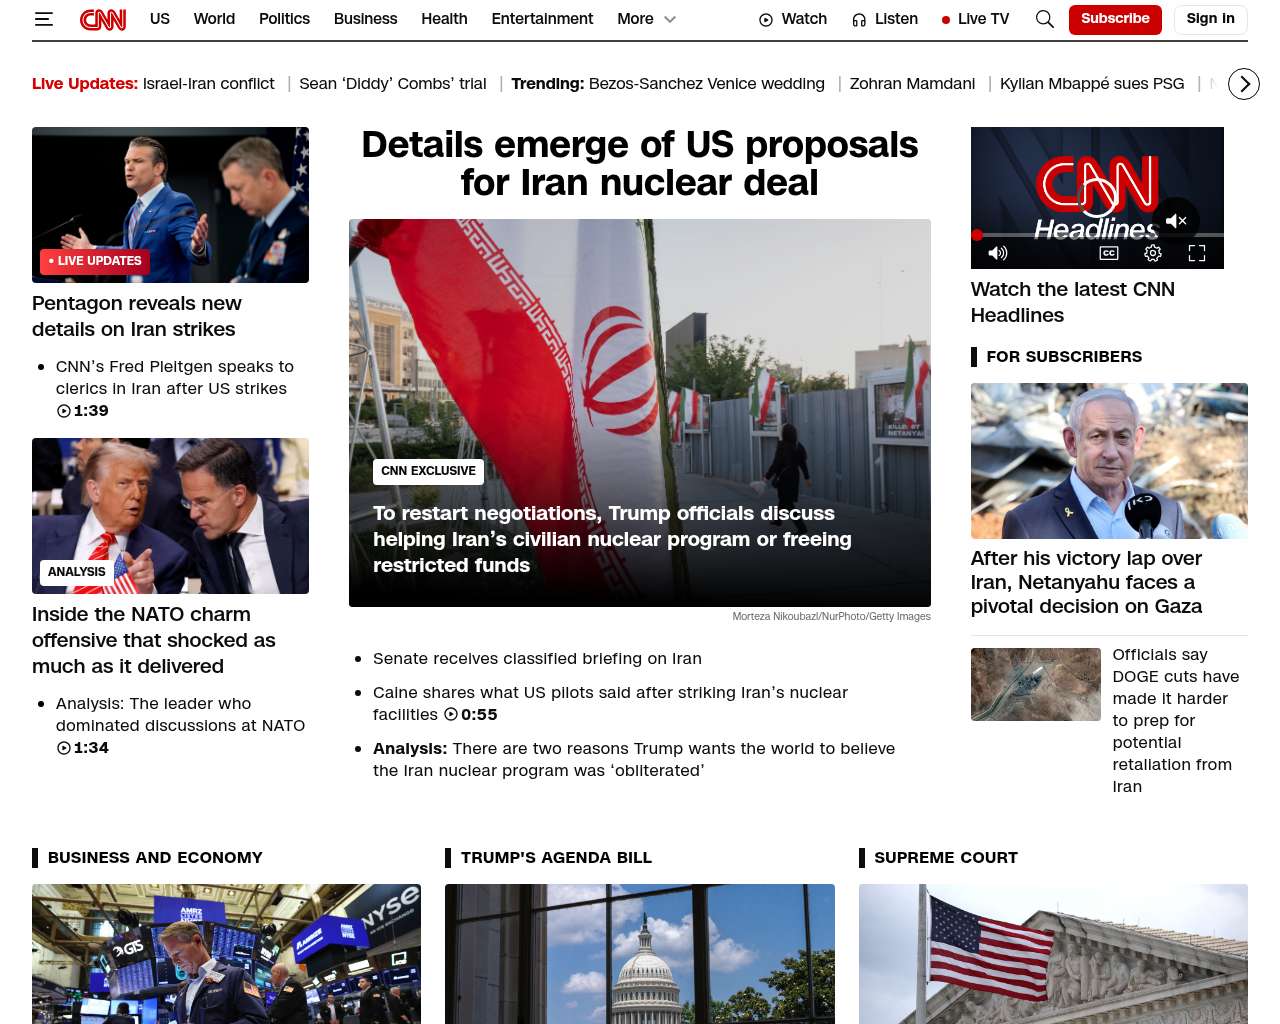Enter fullscreen on the Headlines video
This screenshot has width=1280, height=1024.
pos(1197,253)
